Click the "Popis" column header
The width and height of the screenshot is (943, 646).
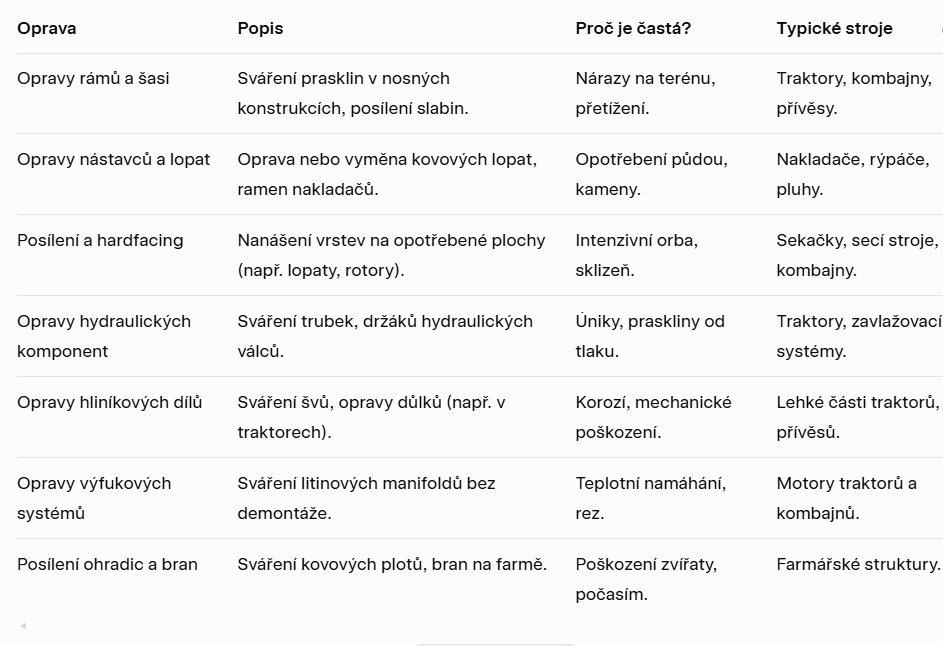[x=260, y=28]
